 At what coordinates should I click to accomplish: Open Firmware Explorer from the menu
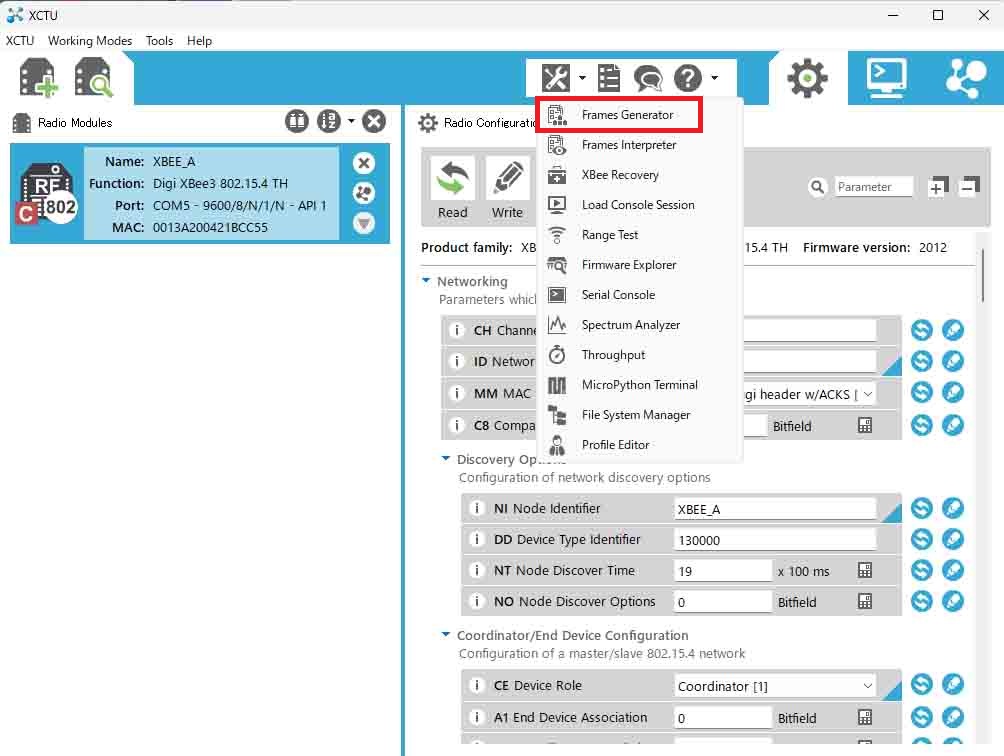click(639, 265)
